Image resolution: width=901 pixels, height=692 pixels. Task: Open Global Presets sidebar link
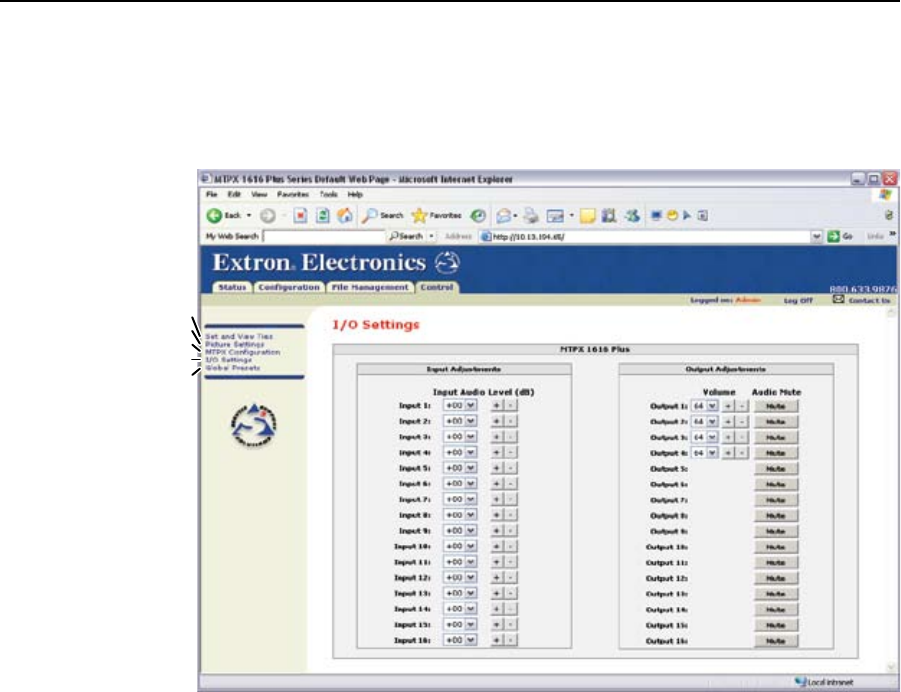pyautogui.click(x=232, y=367)
